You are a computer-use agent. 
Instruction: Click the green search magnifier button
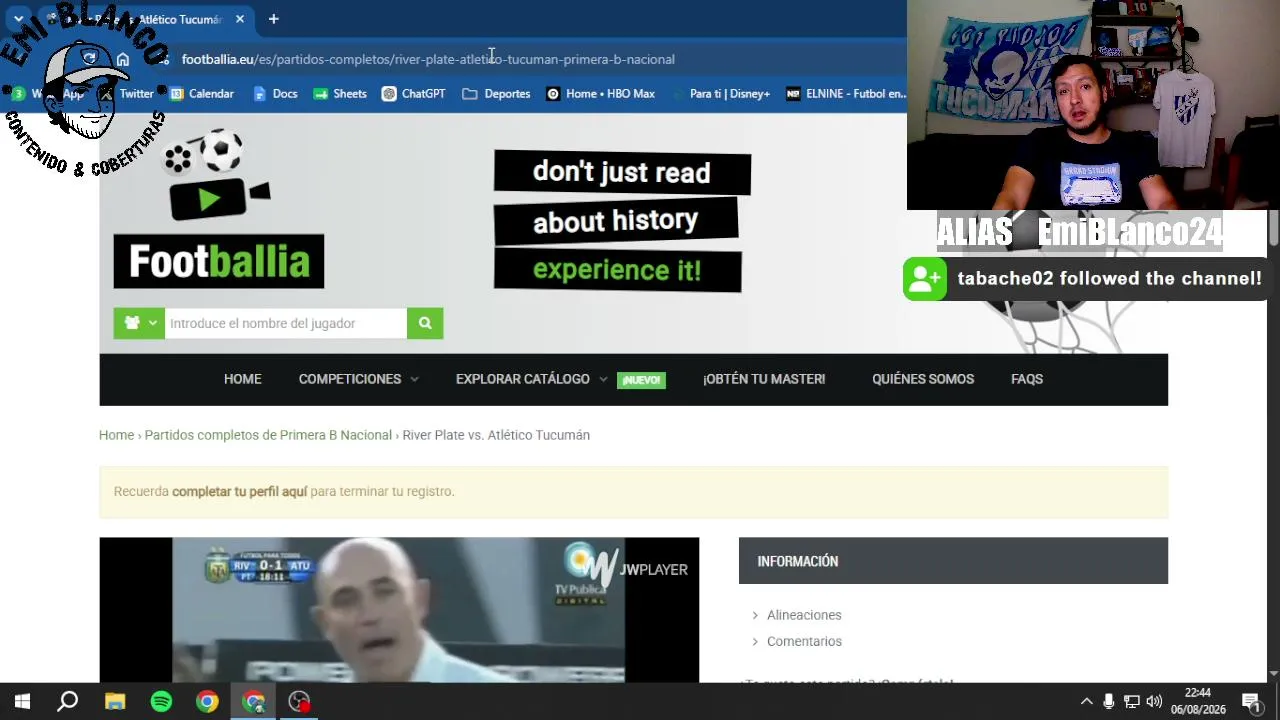coord(425,323)
